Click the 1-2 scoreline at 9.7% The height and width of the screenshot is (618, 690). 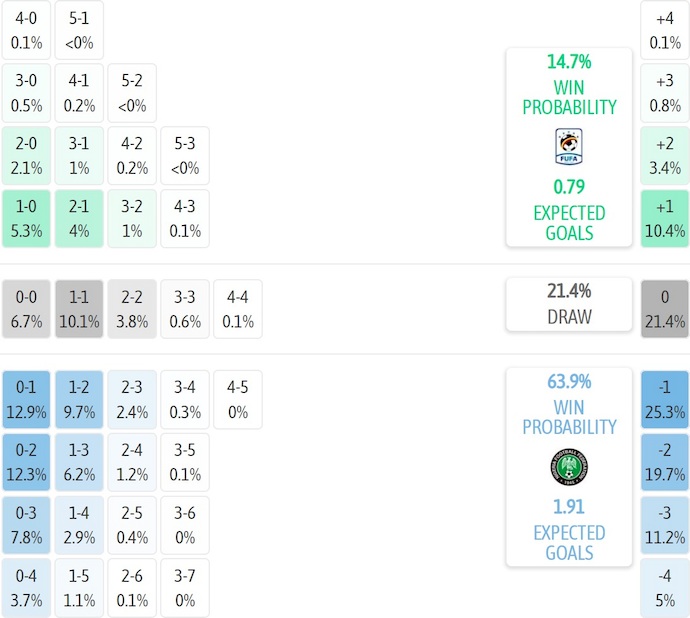point(79,398)
